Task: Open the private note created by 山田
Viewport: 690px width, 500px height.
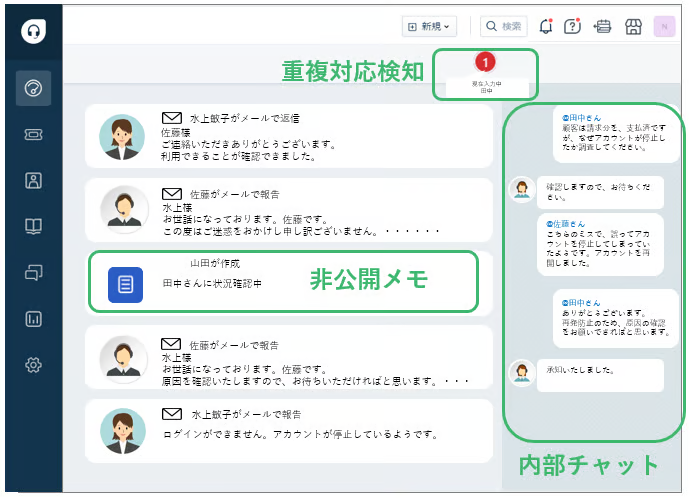Action: tap(280, 279)
